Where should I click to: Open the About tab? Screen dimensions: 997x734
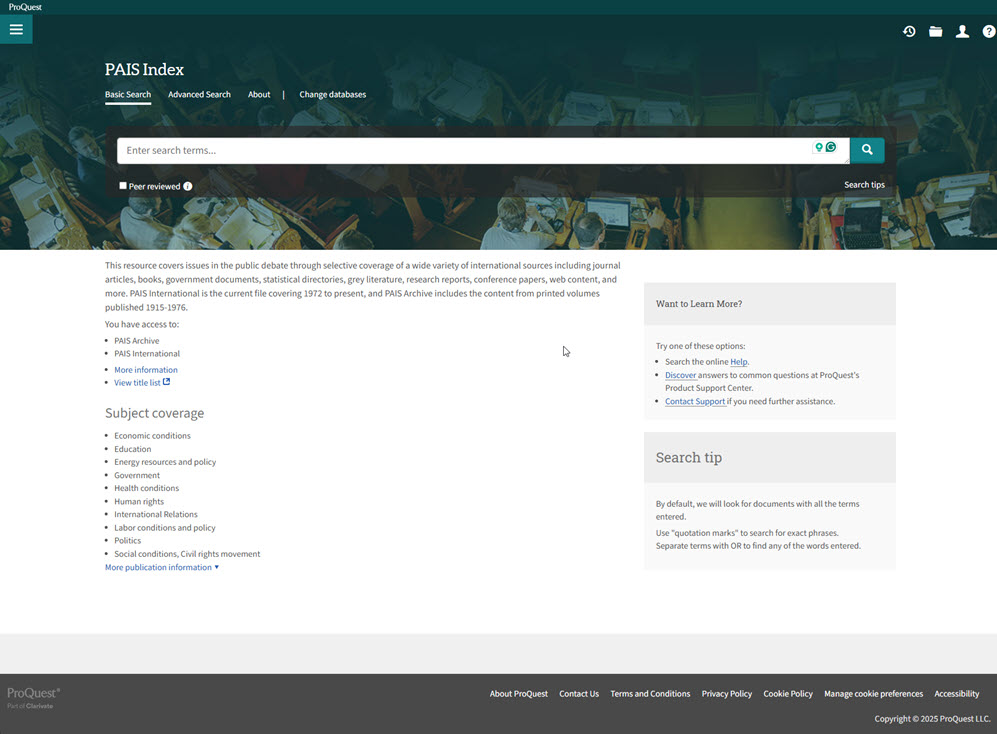coord(259,95)
